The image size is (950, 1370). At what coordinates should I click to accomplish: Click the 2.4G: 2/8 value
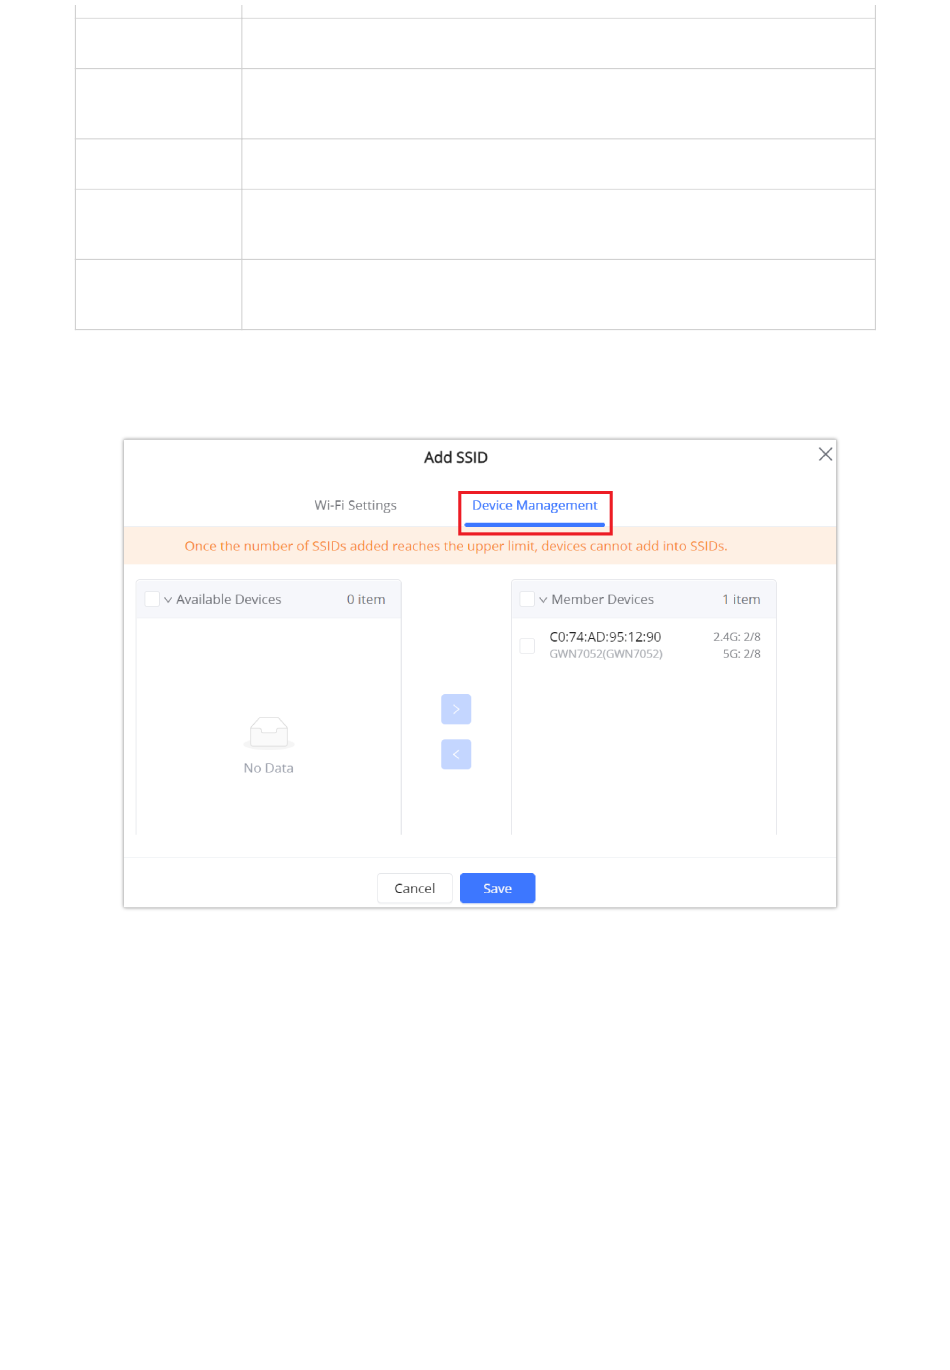tap(737, 637)
